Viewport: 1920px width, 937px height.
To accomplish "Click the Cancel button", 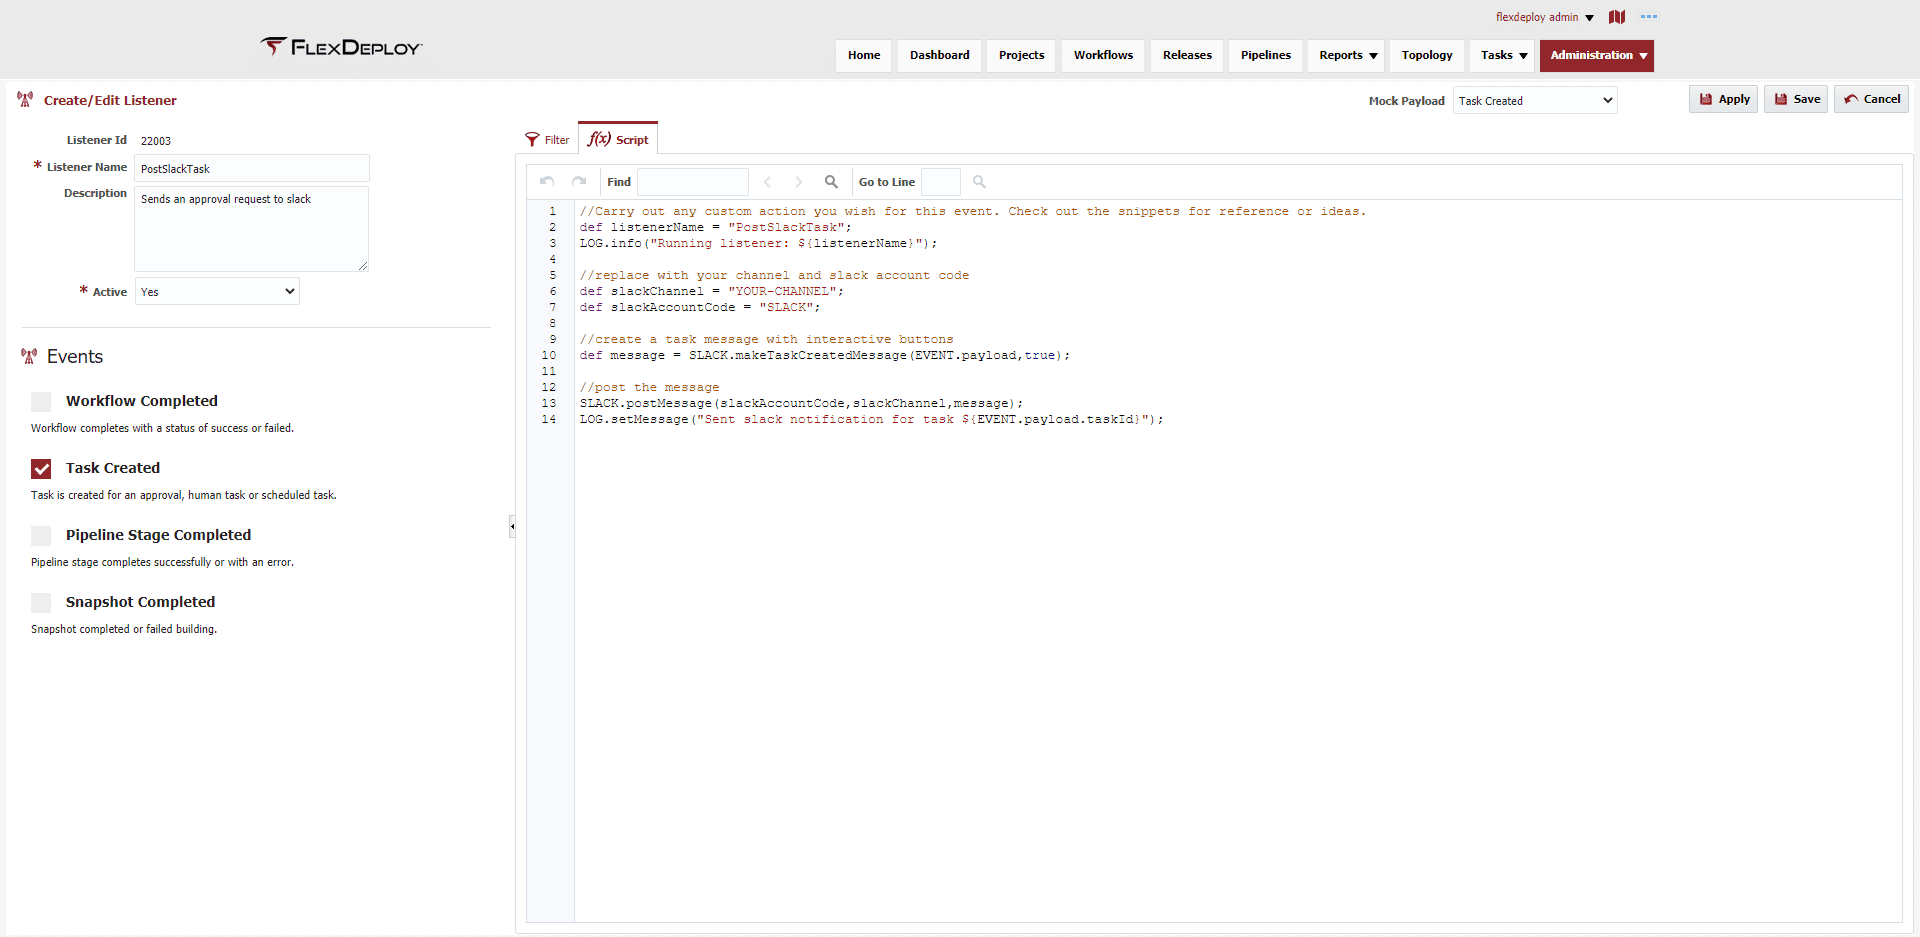I will click(1872, 99).
